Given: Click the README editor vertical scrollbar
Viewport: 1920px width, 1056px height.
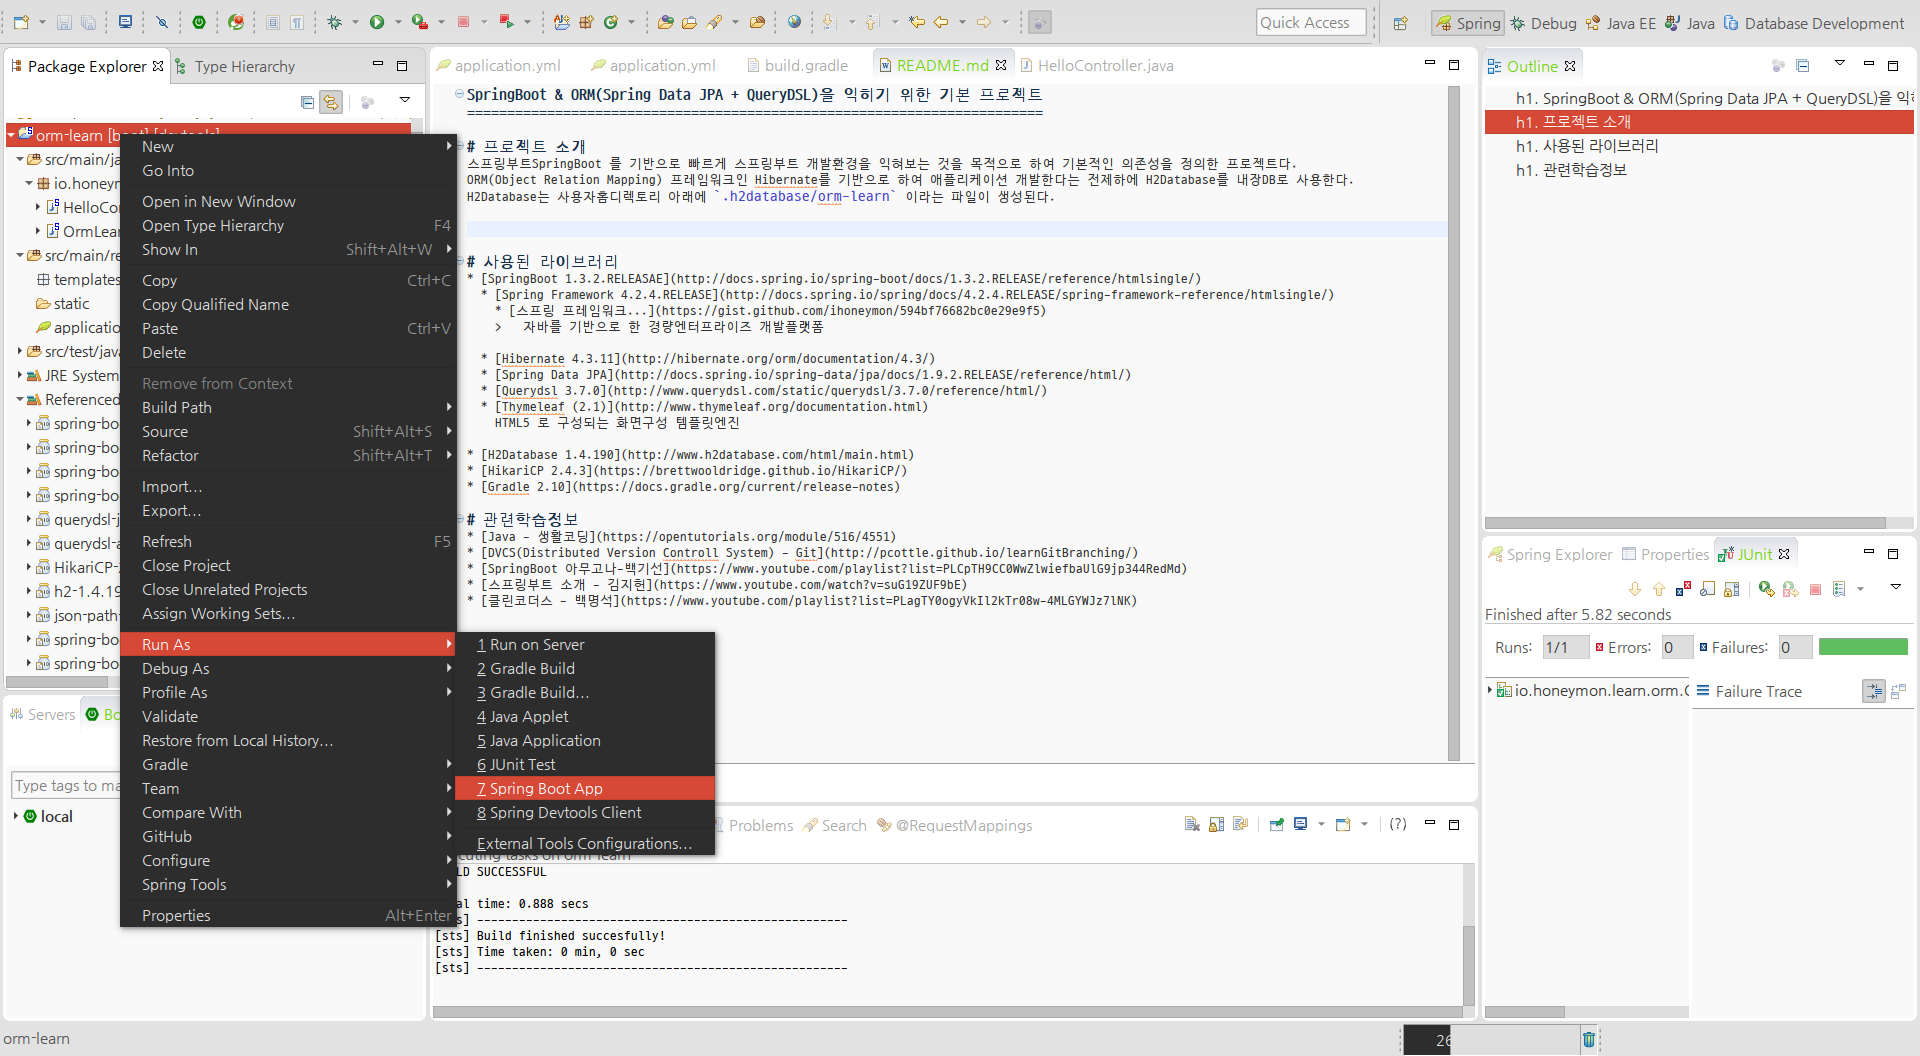Looking at the screenshot, I should coord(1454,422).
